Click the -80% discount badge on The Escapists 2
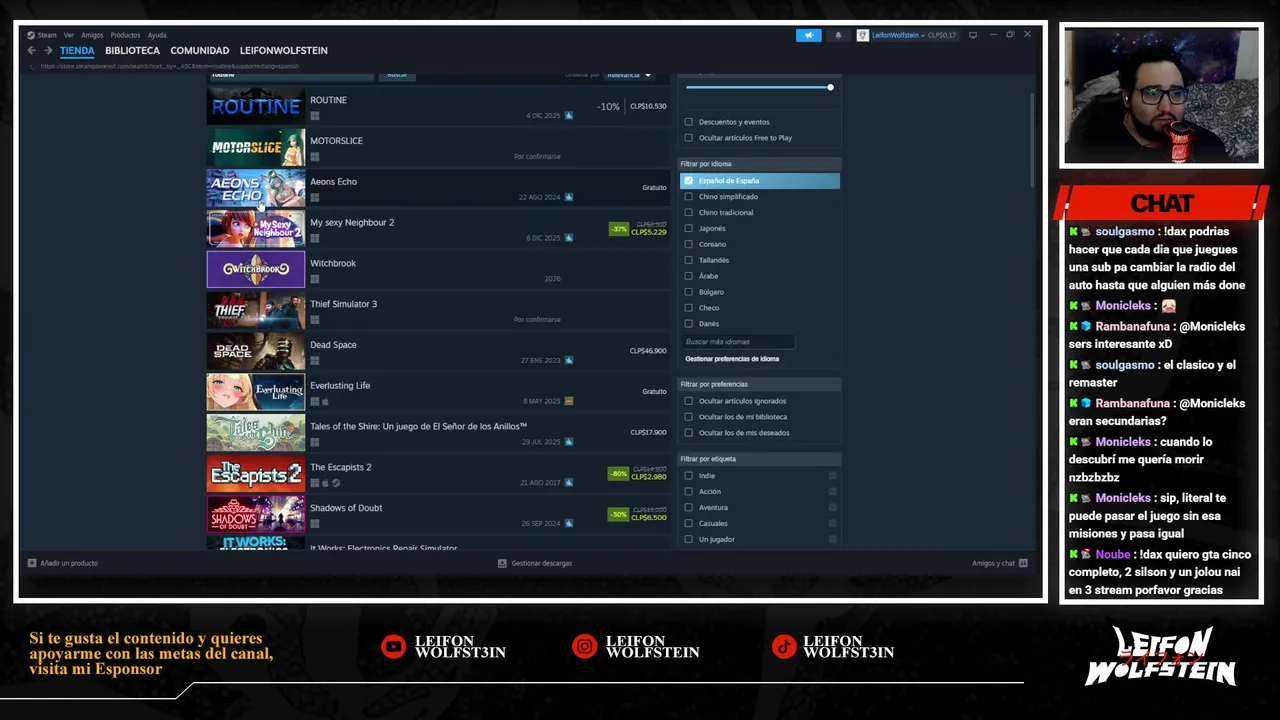The width and height of the screenshot is (1280, 720). (x=619, y=473)
